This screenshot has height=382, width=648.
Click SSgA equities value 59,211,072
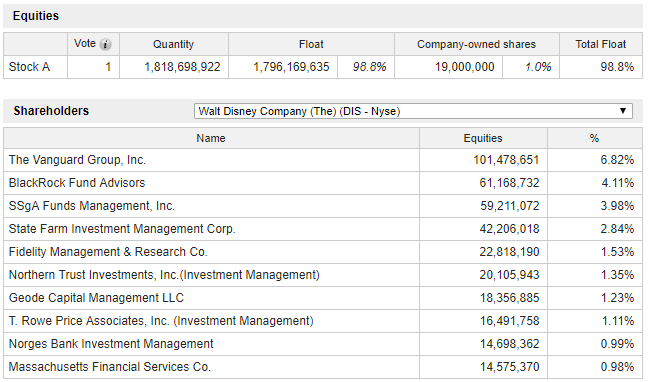click(510, 206)
